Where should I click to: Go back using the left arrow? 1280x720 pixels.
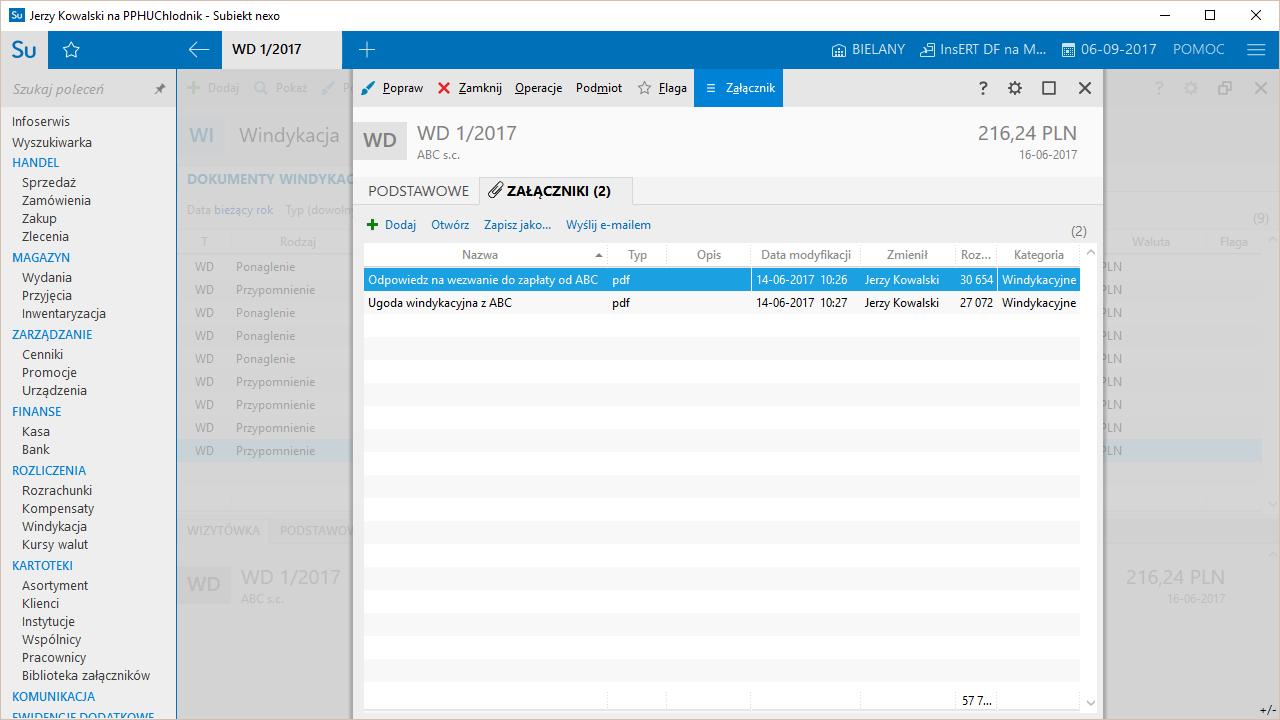click(198, 50)
